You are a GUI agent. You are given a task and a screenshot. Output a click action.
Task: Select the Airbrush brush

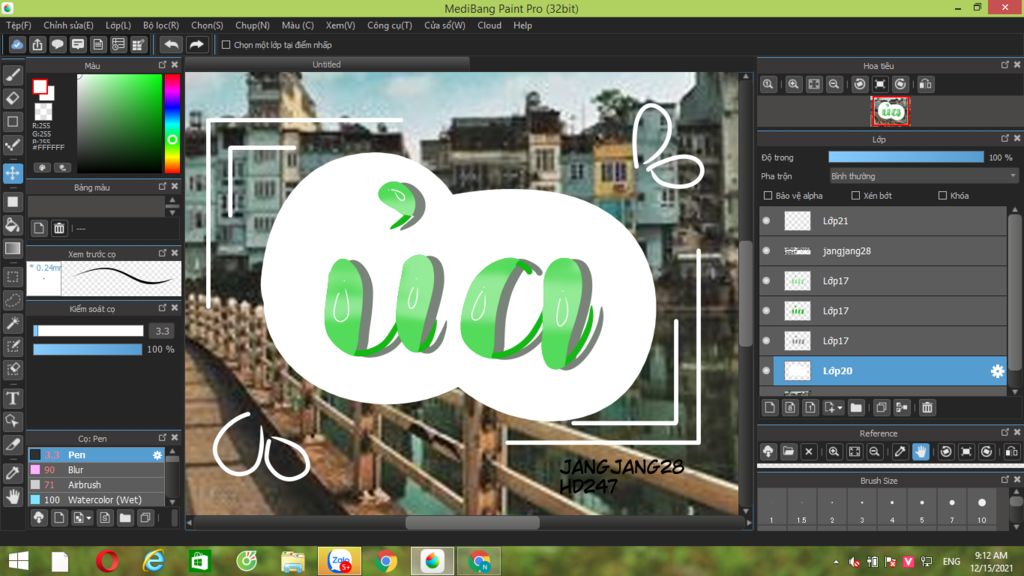[x=96, y=485]
